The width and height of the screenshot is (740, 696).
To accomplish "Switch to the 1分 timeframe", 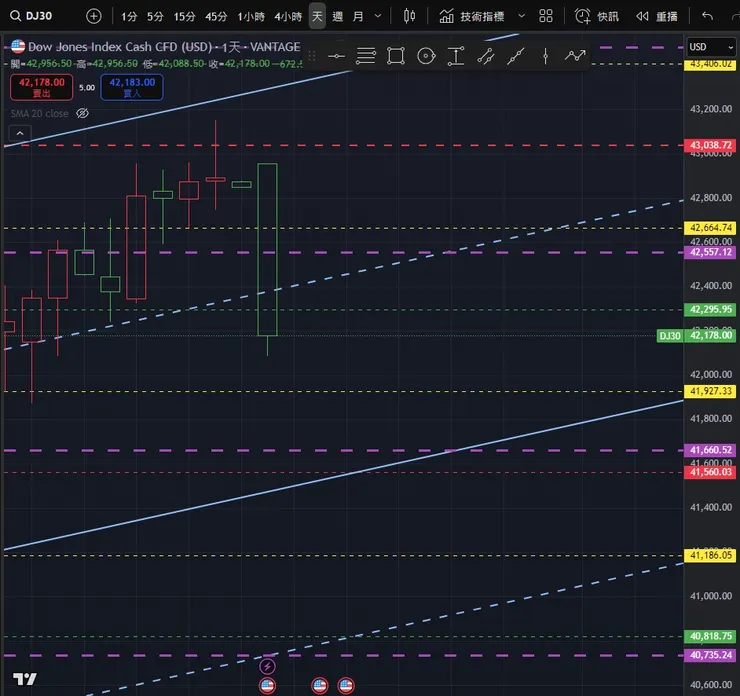I will [x=129, y=17].
